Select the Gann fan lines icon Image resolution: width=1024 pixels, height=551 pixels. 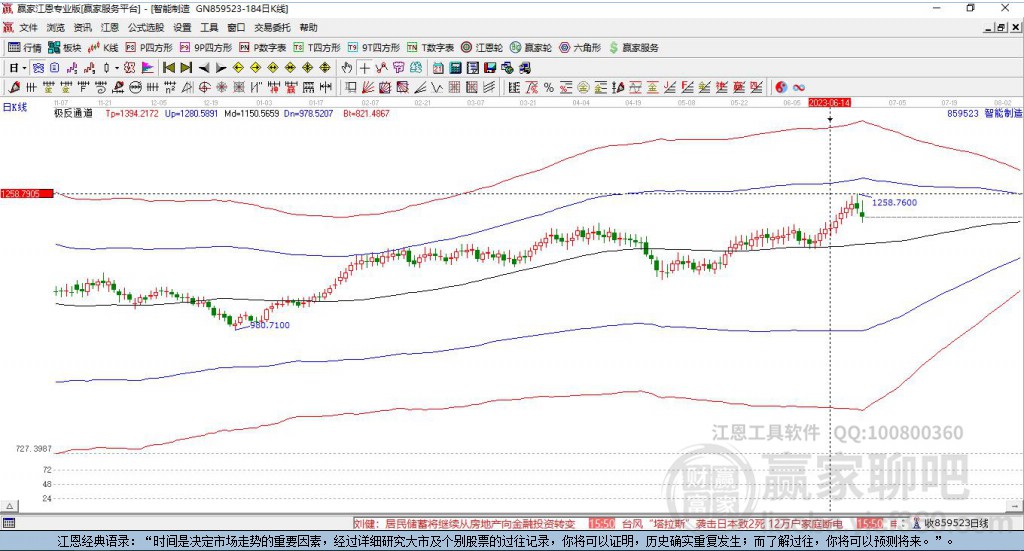[368, 87]
